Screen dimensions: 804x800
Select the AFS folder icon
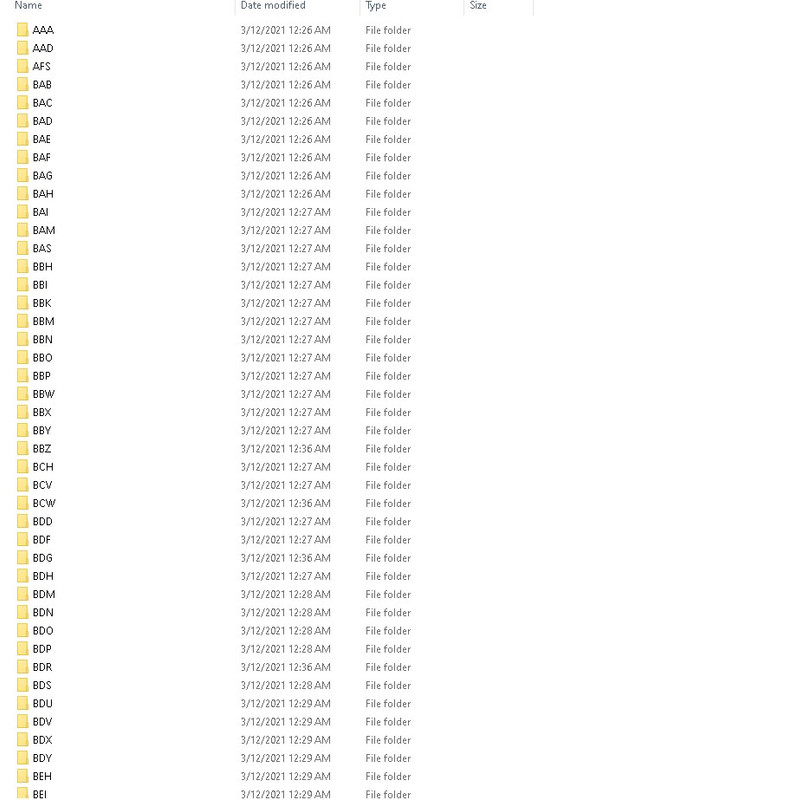(x=22, y=66)
